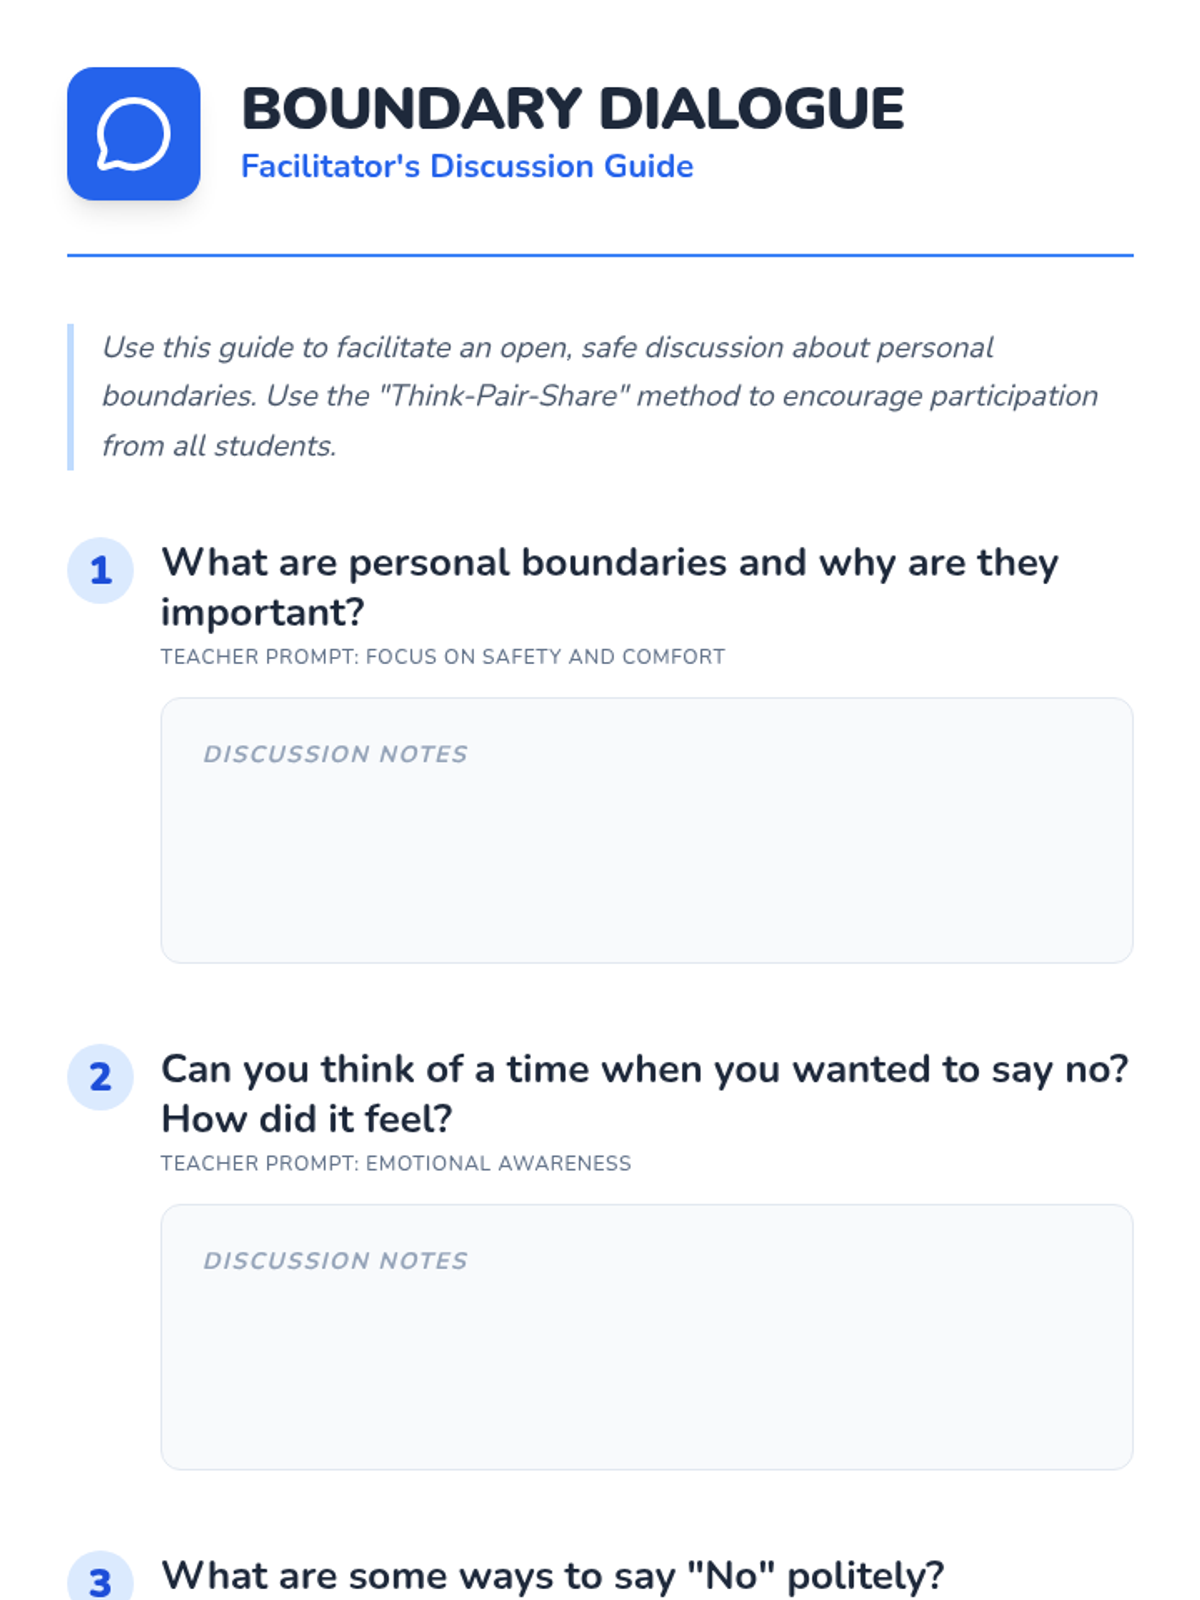
Task: Click the second Discussion Notes placeholder label
Action: point(335,1261)
